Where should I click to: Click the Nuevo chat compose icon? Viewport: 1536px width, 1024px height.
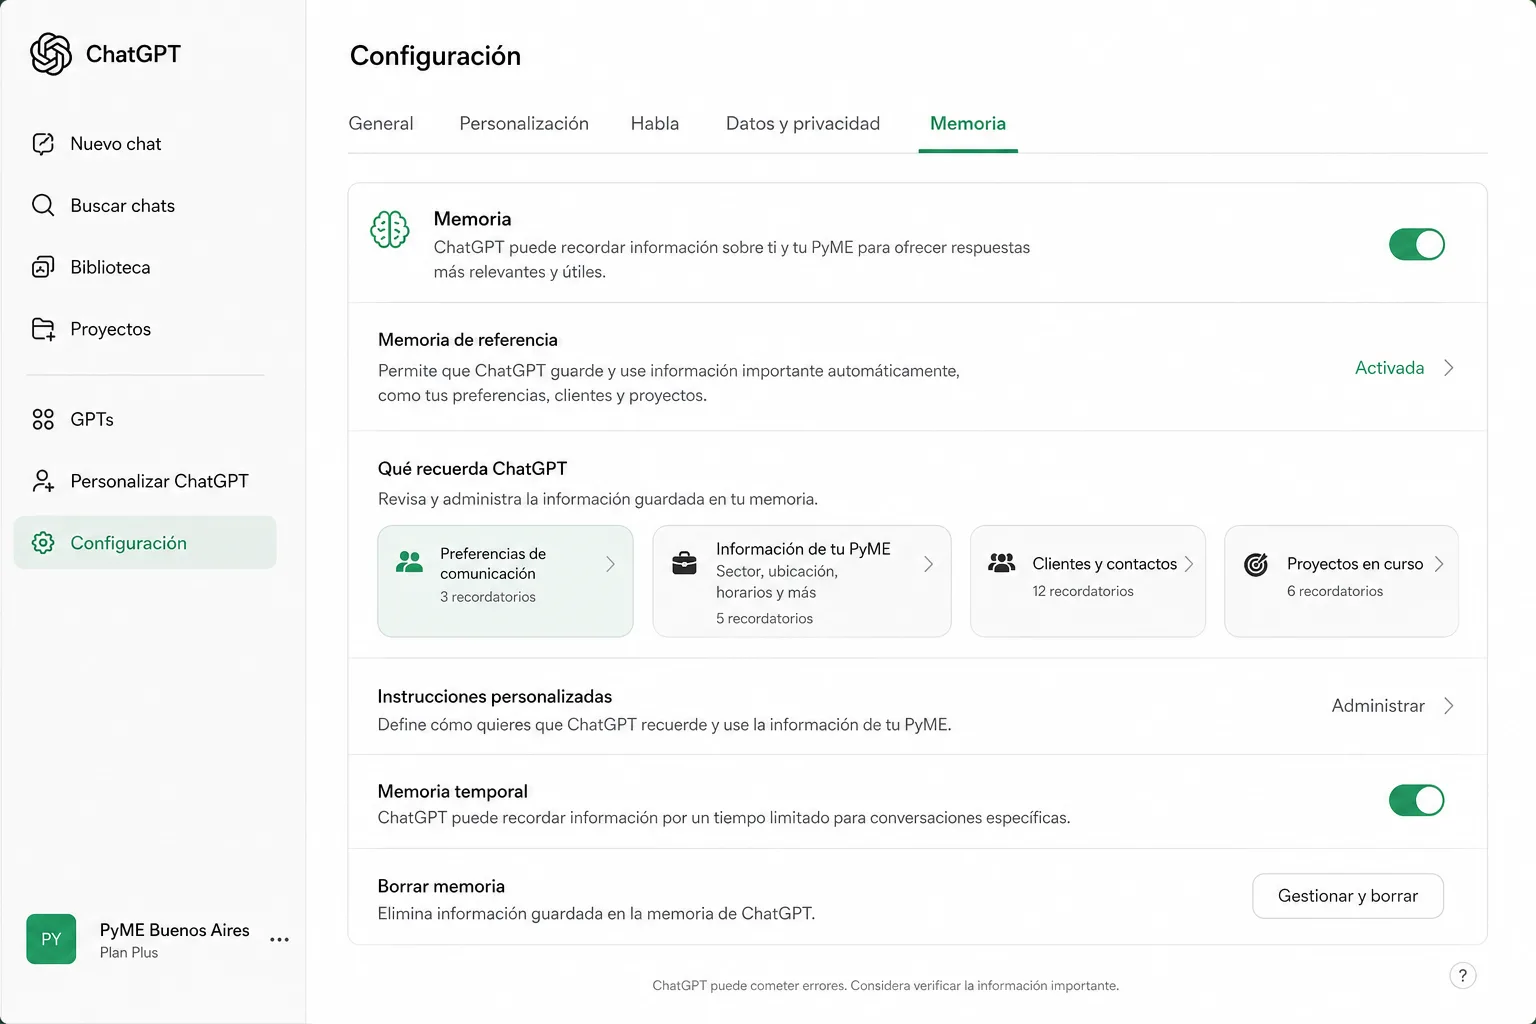[43, 144]
